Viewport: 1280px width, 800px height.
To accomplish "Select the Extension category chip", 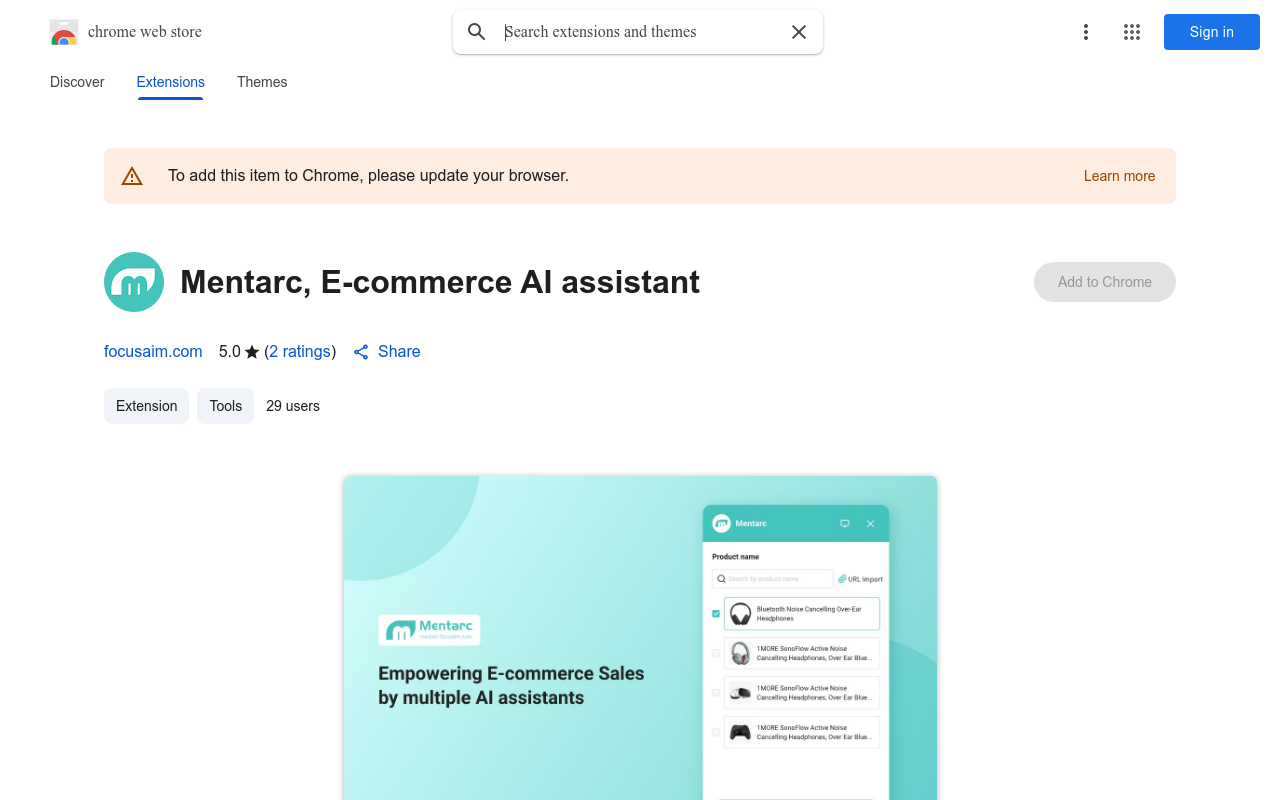I will [146, 406].
